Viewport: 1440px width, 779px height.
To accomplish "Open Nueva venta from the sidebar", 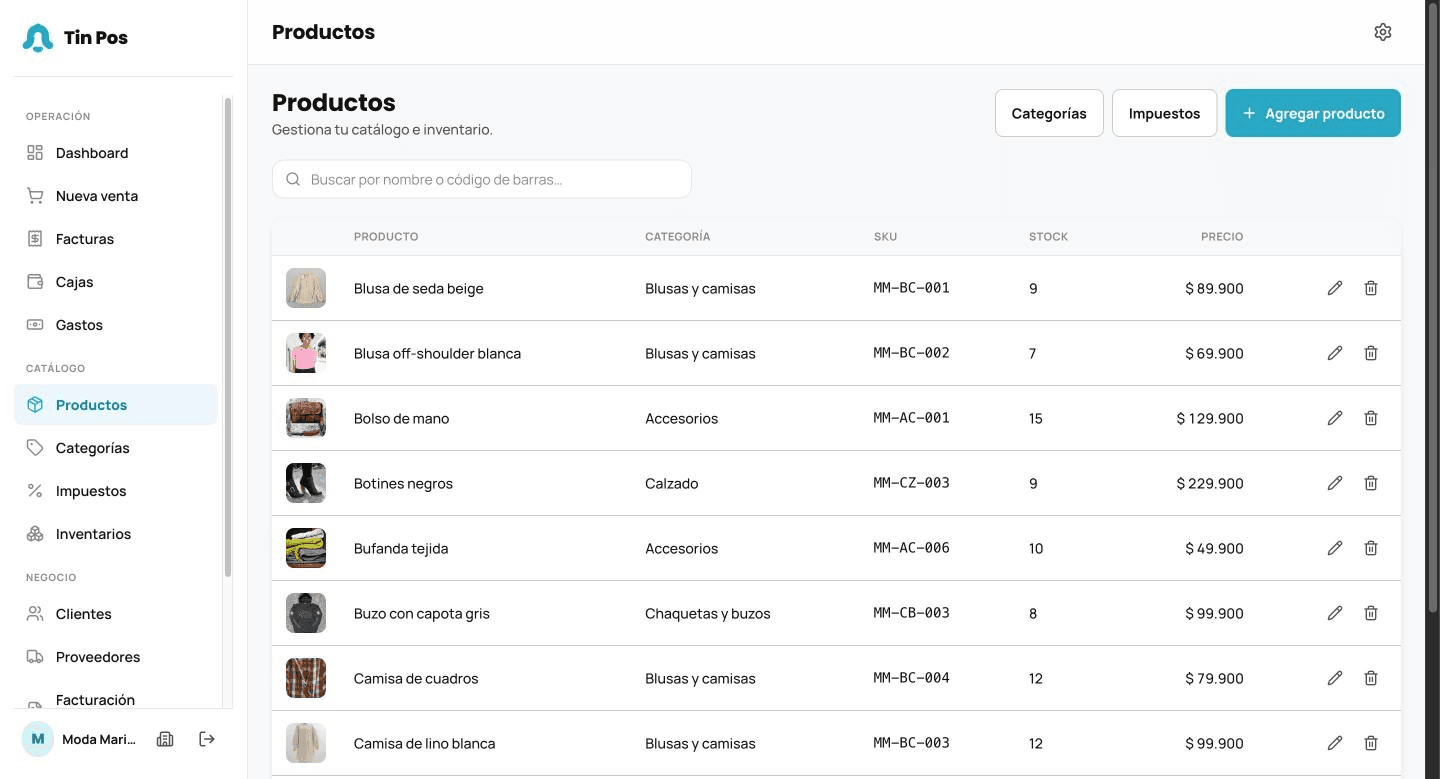I will tap(116, 196).
